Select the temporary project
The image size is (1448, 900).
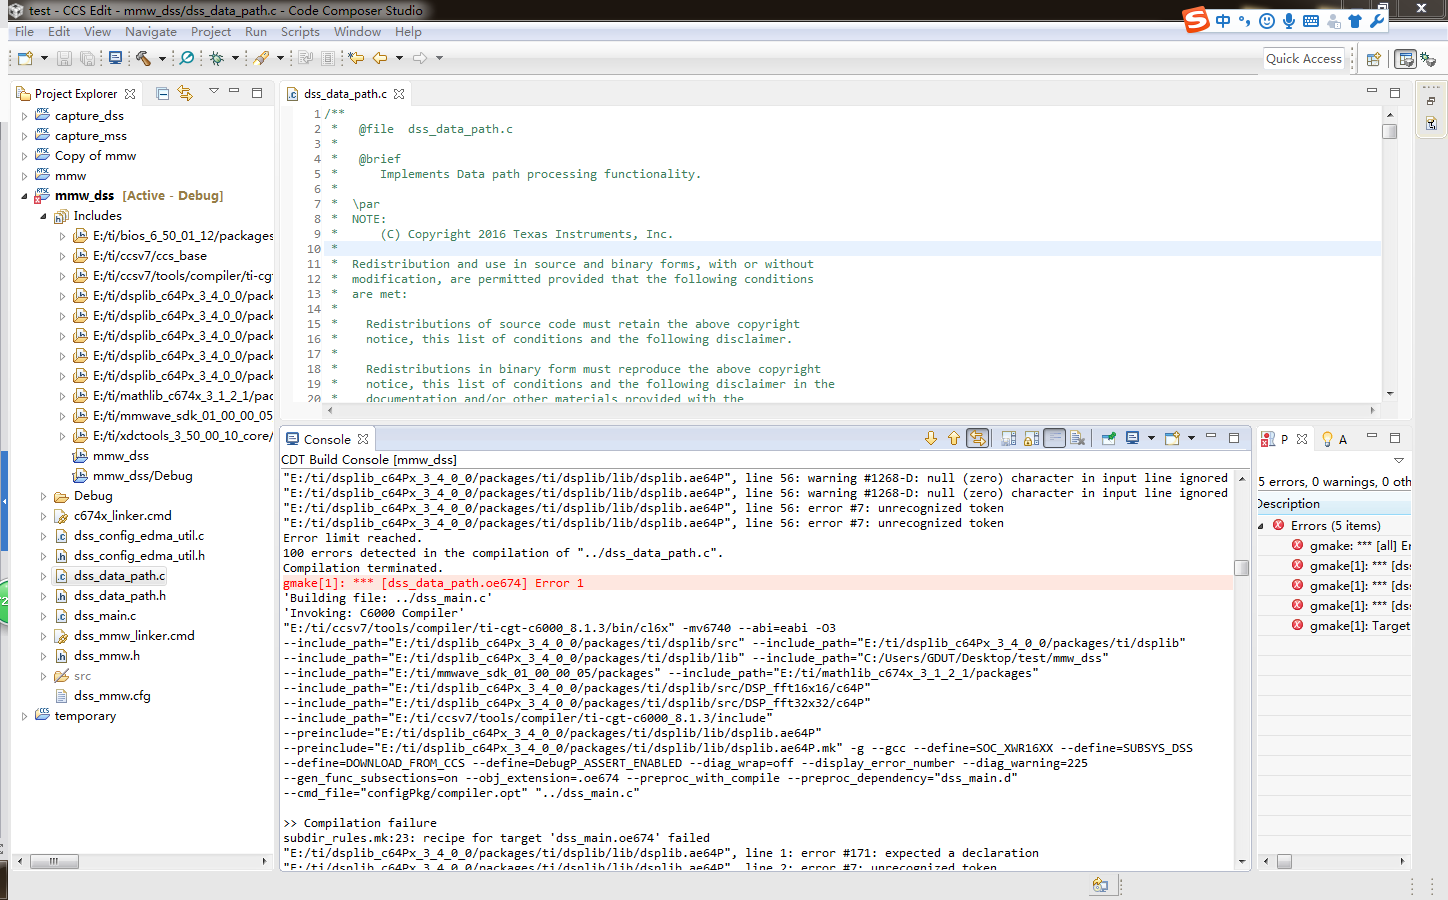[x=85, y=716]
